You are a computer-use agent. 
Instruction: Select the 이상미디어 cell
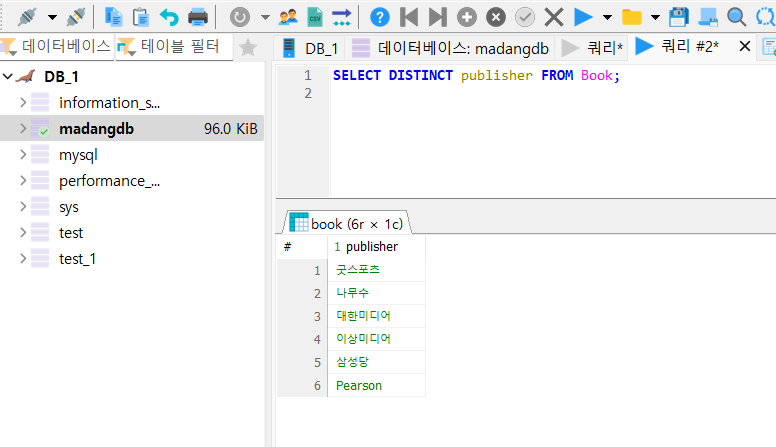tap(376, 339)
